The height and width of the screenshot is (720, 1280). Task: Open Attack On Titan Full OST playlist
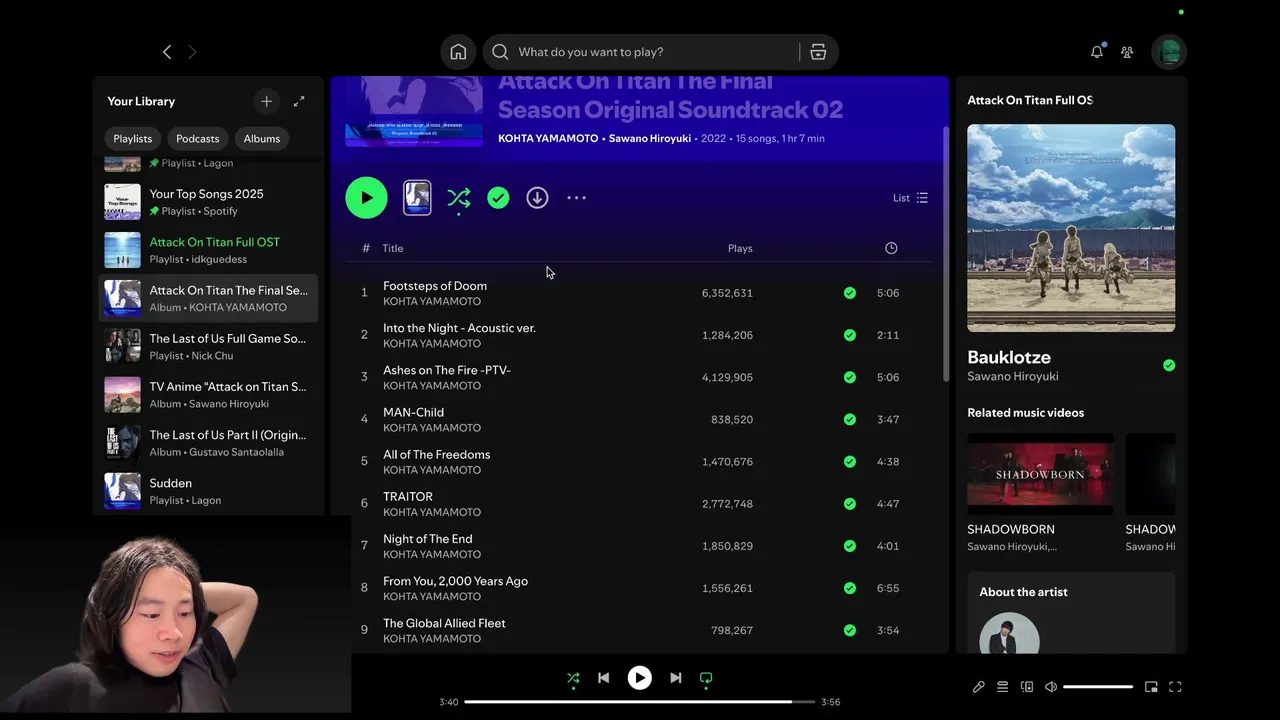pyautogui.click(x=208, y=250)
